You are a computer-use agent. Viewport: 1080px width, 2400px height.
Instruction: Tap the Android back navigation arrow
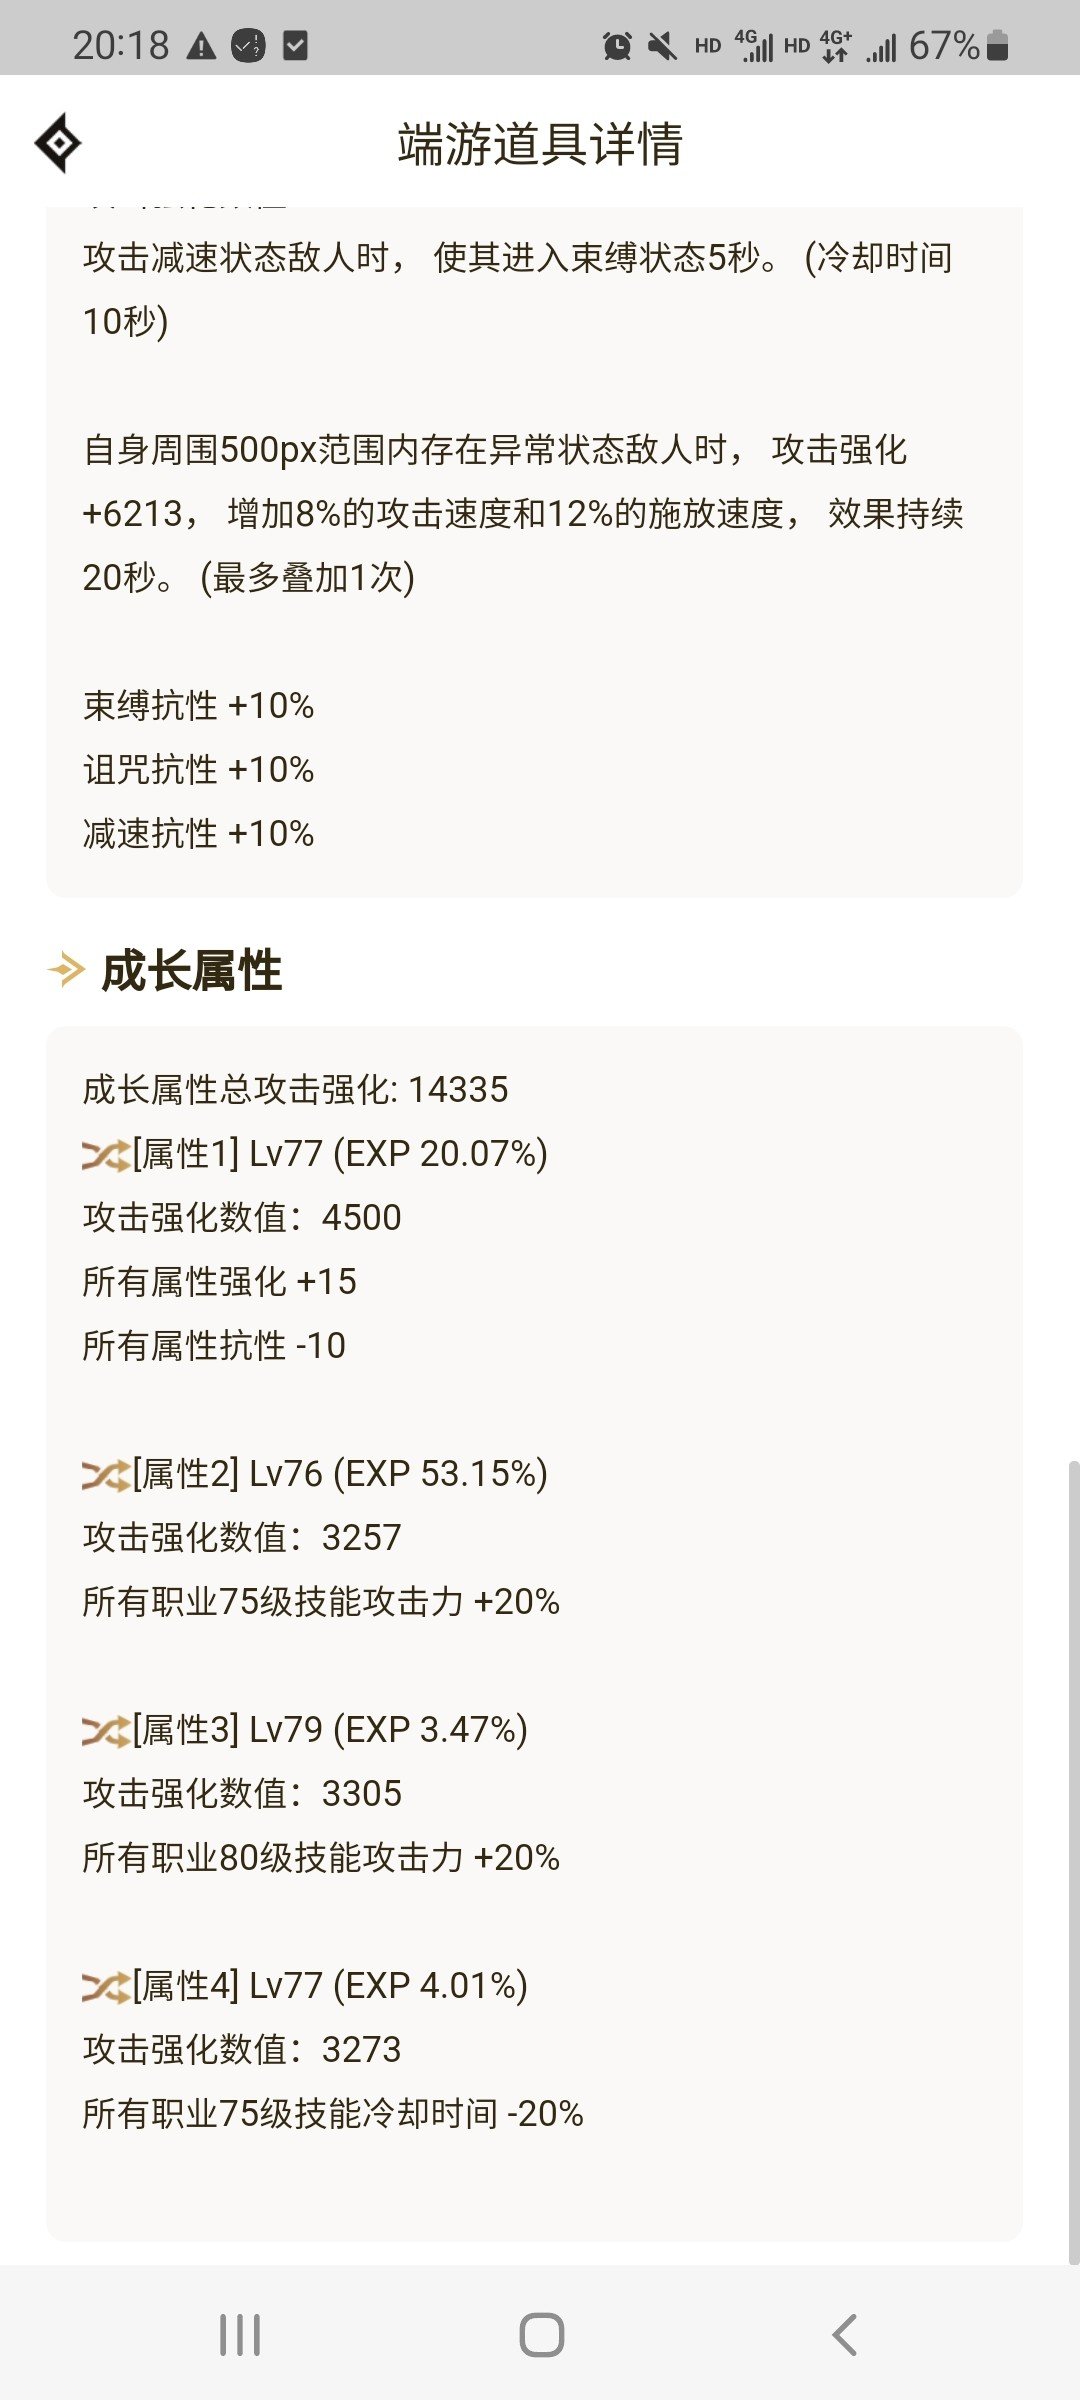[x=844, y=2335]
